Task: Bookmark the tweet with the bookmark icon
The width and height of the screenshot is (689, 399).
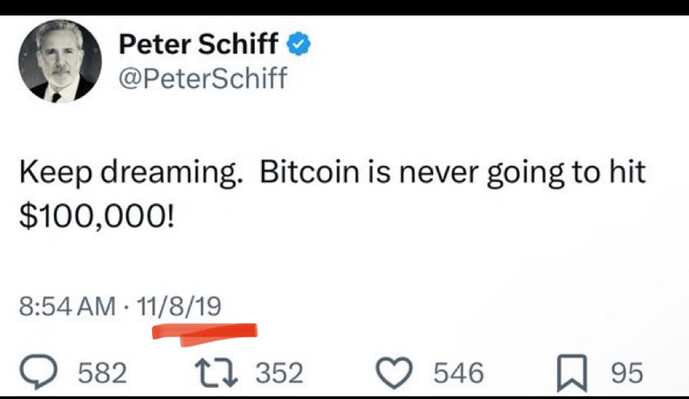Action: (572, 373)
